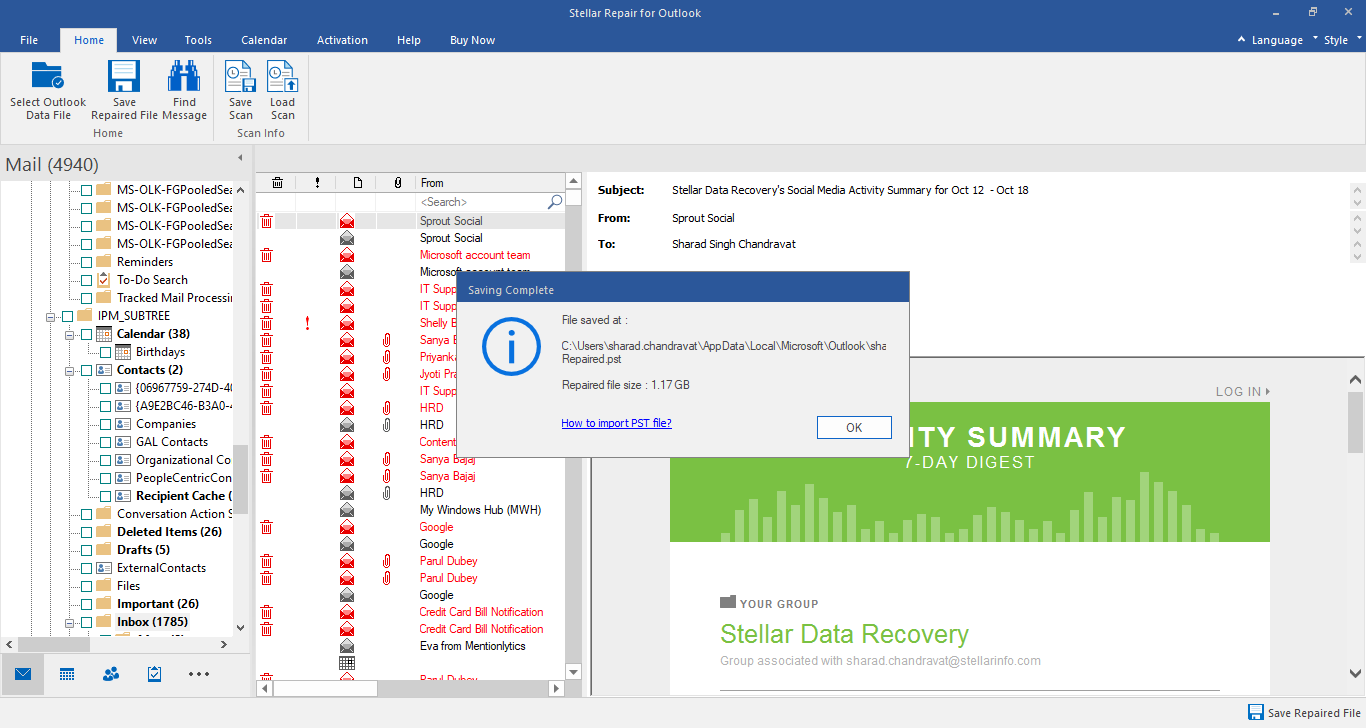Collapse the IPM_SUBTREE node
Image resolution: width=1366 pixels, height=728 pixels.
tap(51, 316)
